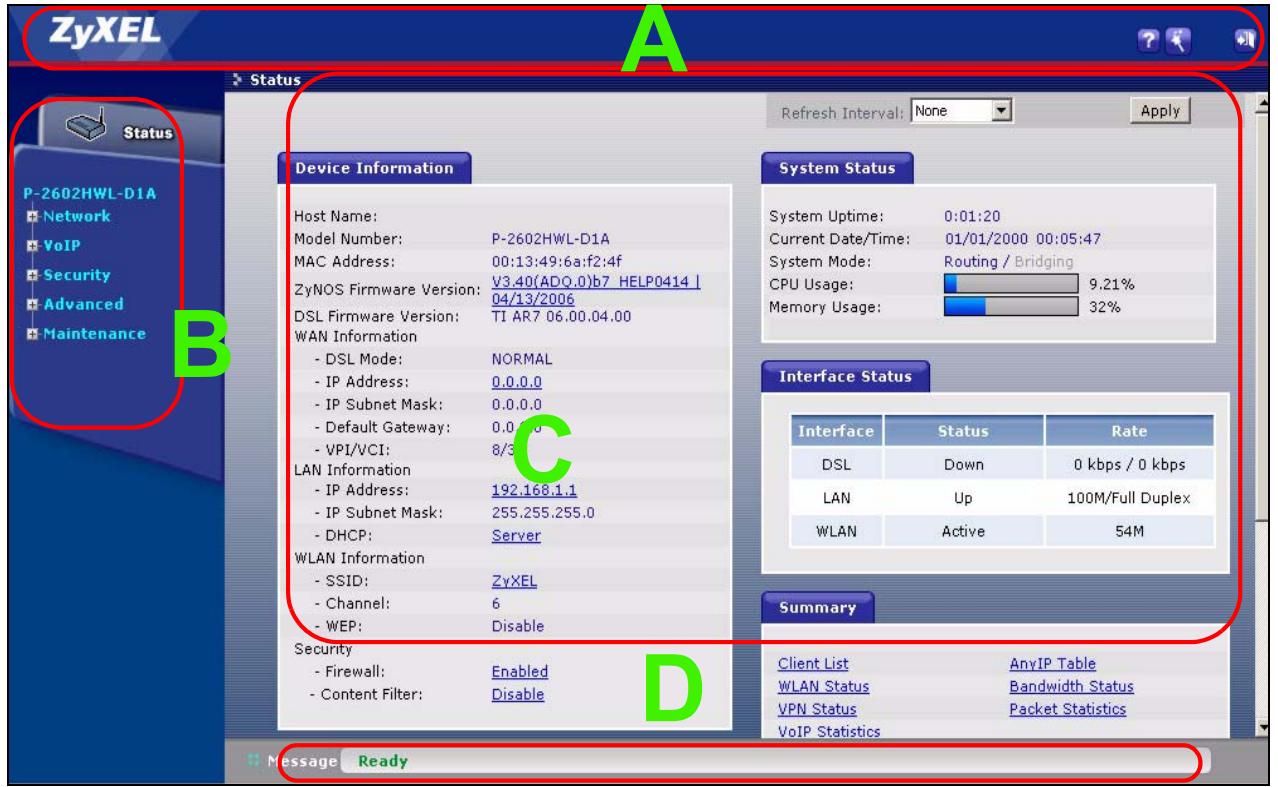Click the scrollbar down arrow
1278x787 pixels.
(1262, 728)
